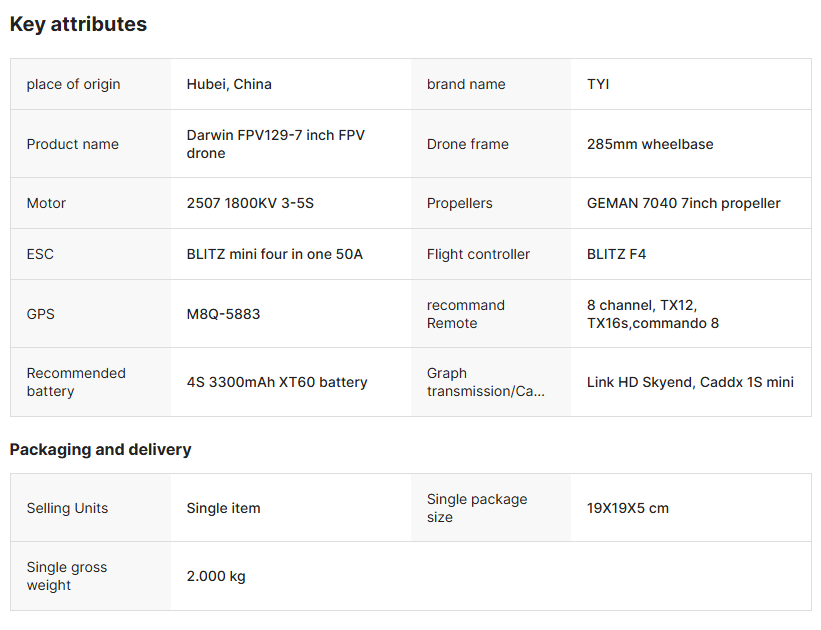
Task: Select the Hubei, China origin value
Action: (x=229, y=84)
